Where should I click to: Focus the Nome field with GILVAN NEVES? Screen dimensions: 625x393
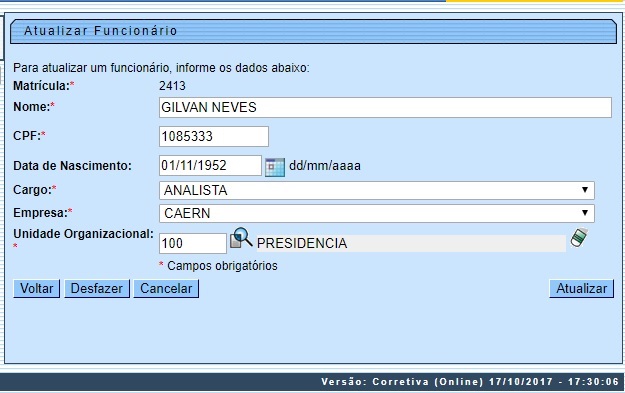tap(385, 108)
